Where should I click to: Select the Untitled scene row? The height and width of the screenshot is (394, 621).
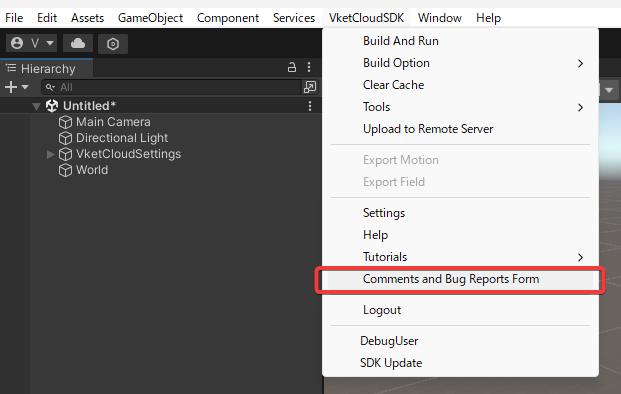click(160, 106)
